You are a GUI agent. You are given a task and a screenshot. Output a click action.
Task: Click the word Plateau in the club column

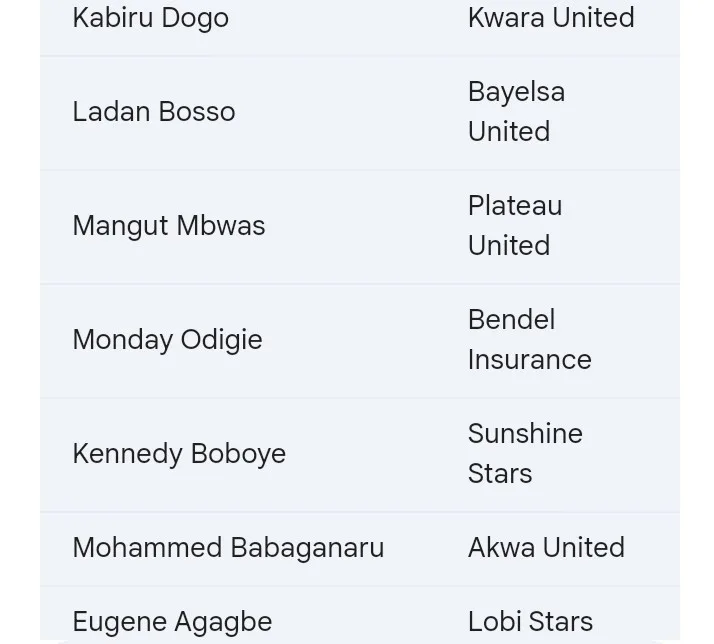(514, 206)
